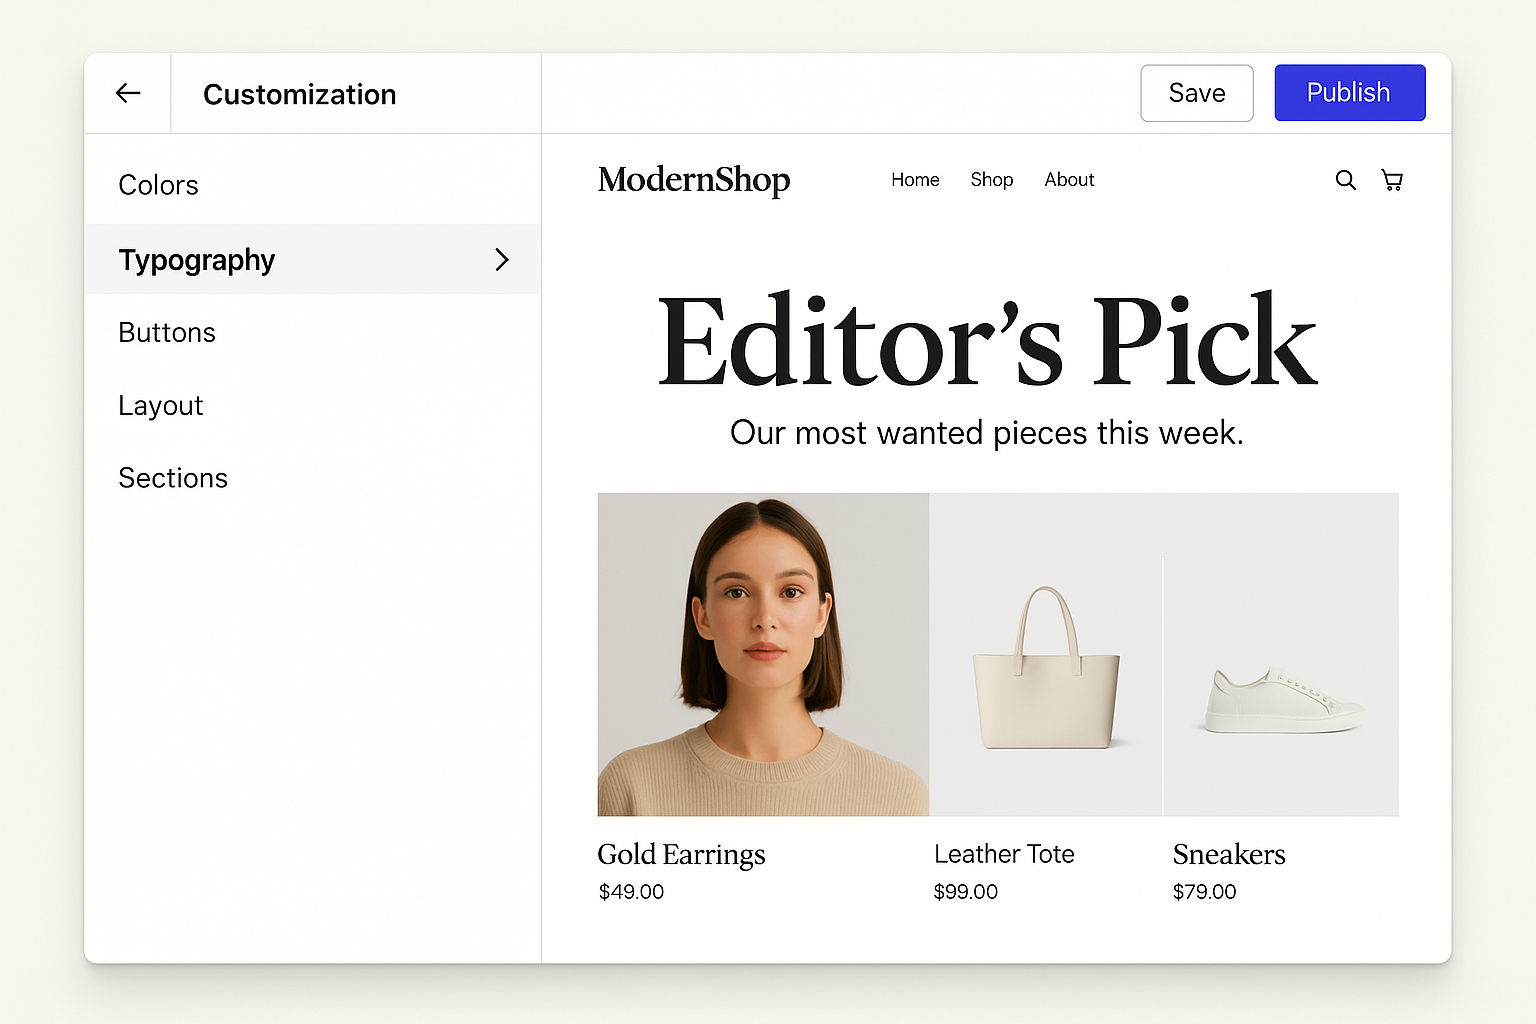Go to Layout settings
Viewport: 1536px width, 1024px height.
point(160,405)
